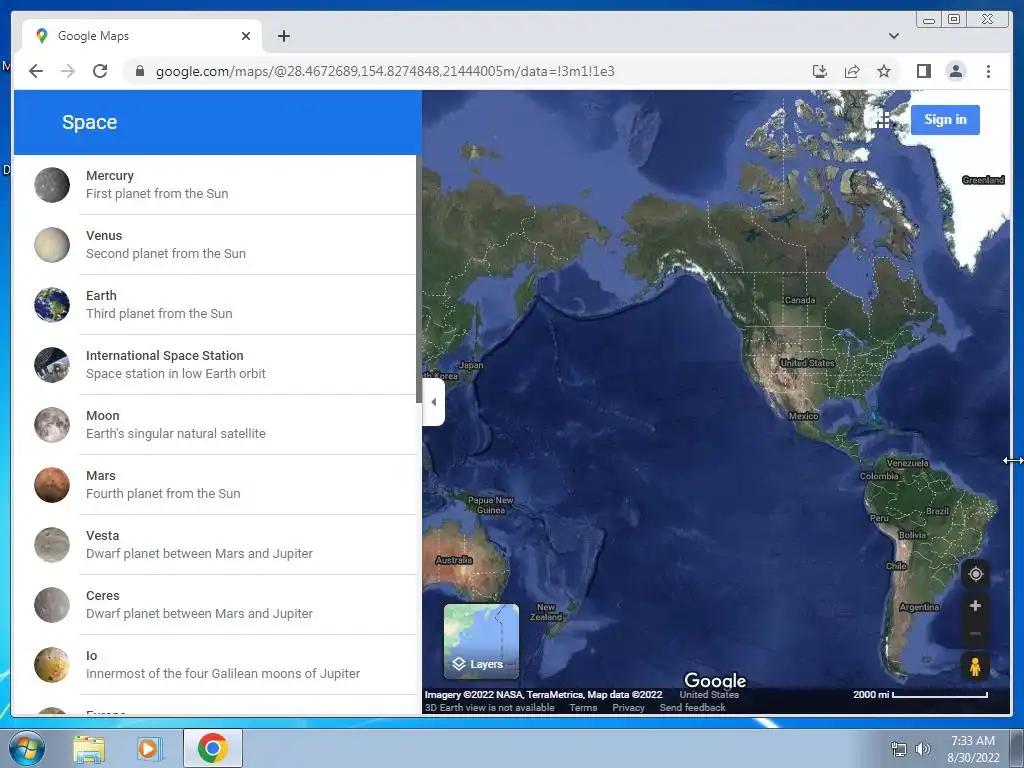
Task: Collapse the side panel arrow
Action: pyautogui.click(x=434, y=402)
